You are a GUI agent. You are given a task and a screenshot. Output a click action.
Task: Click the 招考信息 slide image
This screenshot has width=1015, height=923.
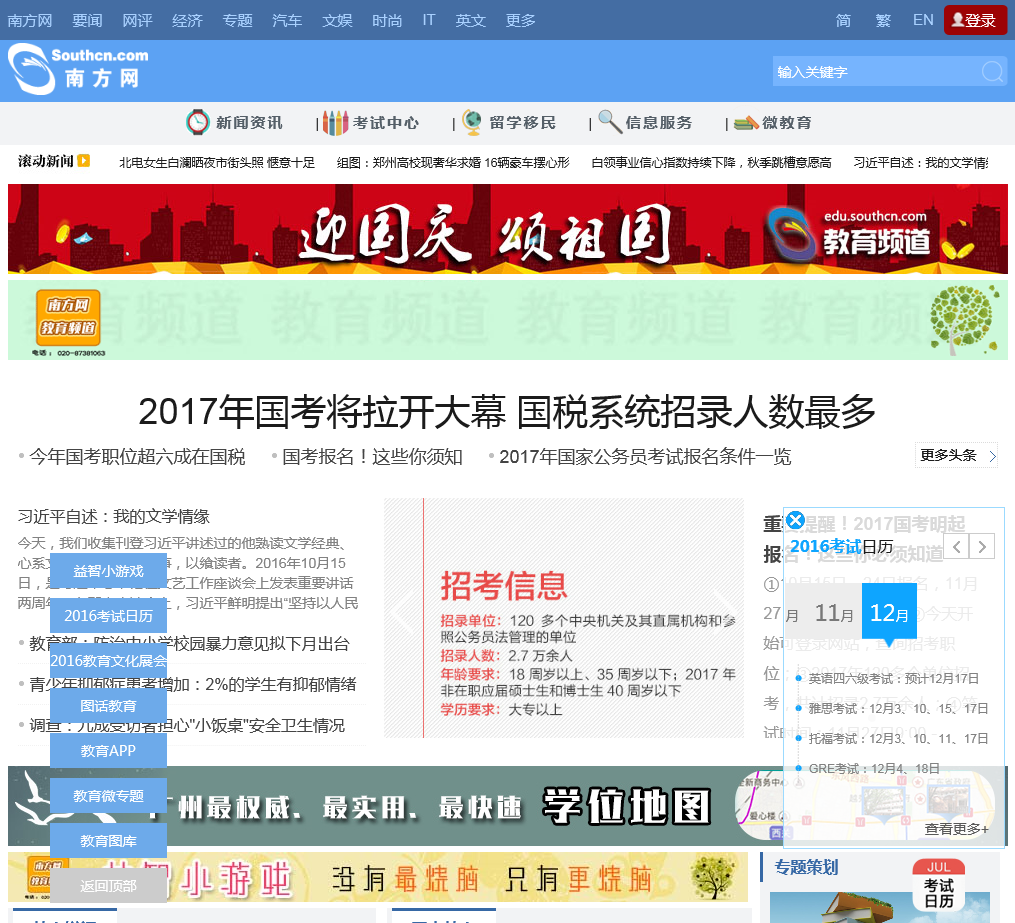click(x=564, y=618)
